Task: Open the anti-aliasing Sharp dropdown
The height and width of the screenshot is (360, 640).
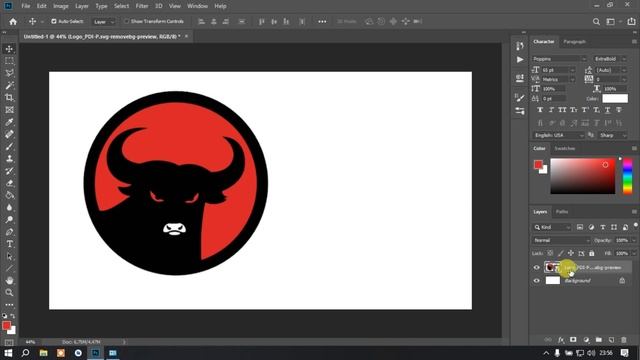Action: click(613, 135)
